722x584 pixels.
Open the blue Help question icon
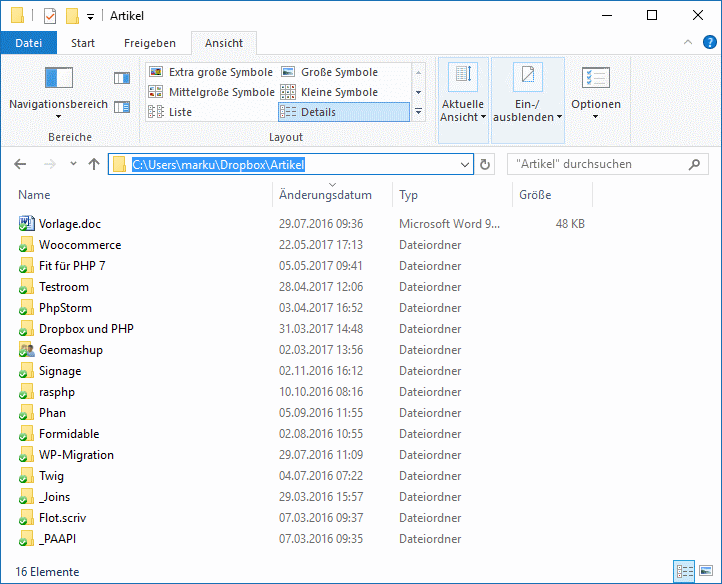pos(710,42)
